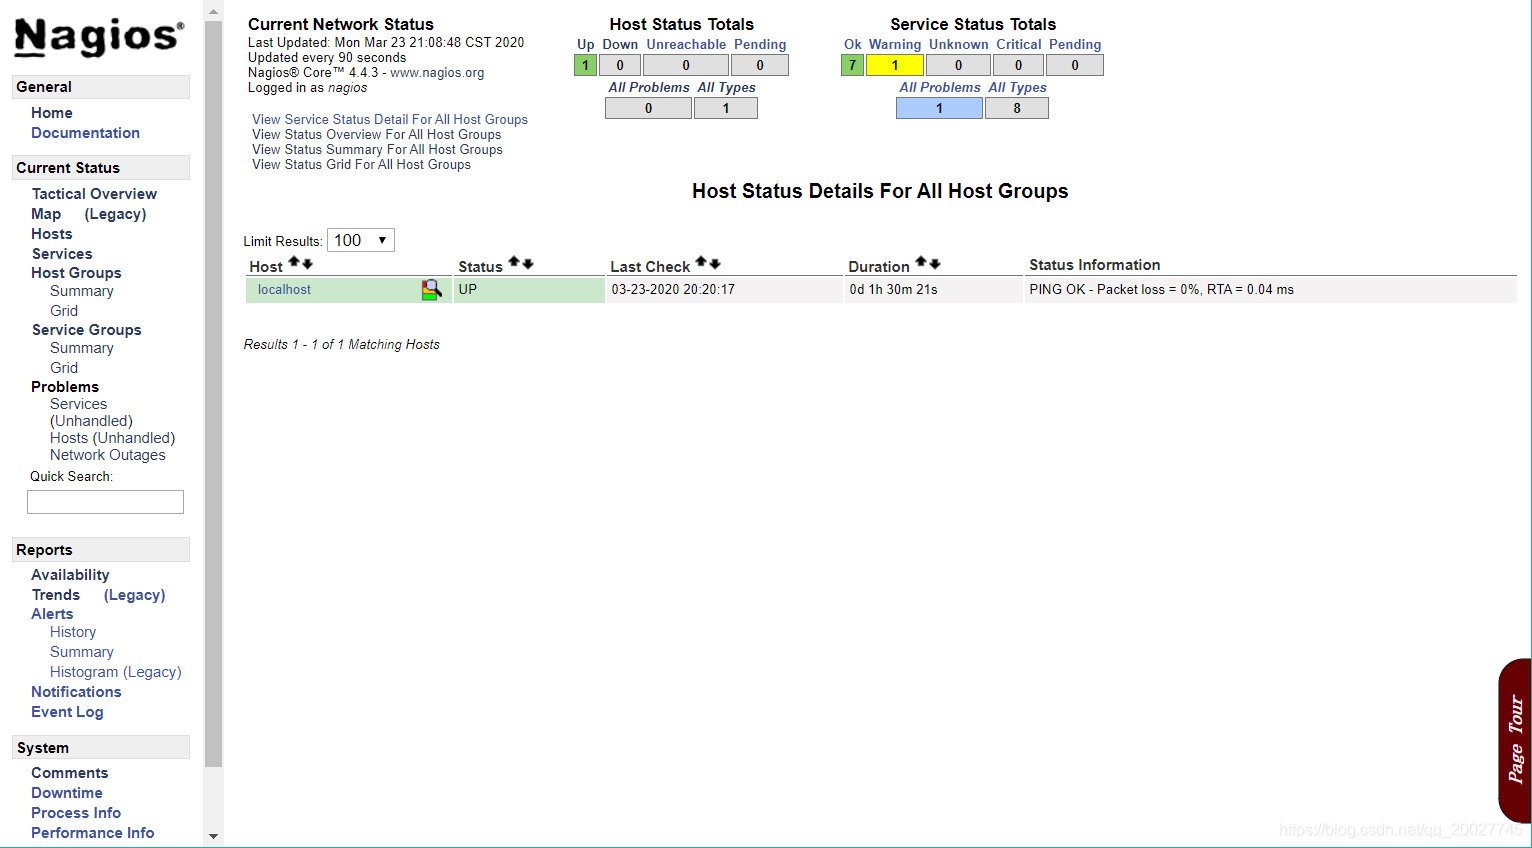
Task: Open Event Log
Action: pyautogui.click(x=67, y=712)
